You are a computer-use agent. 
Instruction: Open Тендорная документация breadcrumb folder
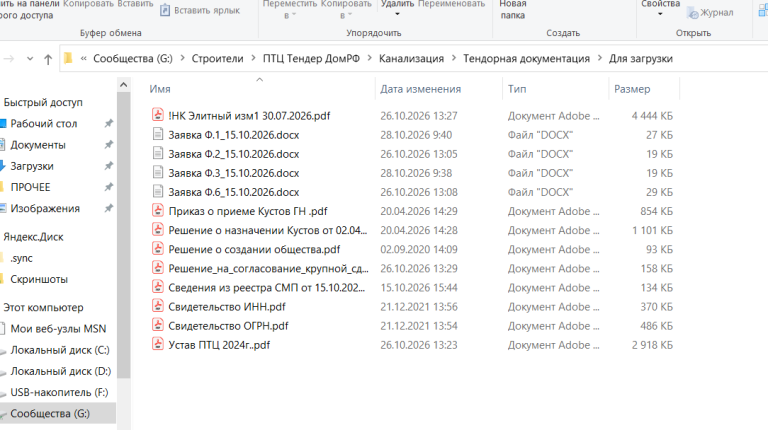pyautogui.click(x=526, y=58)
